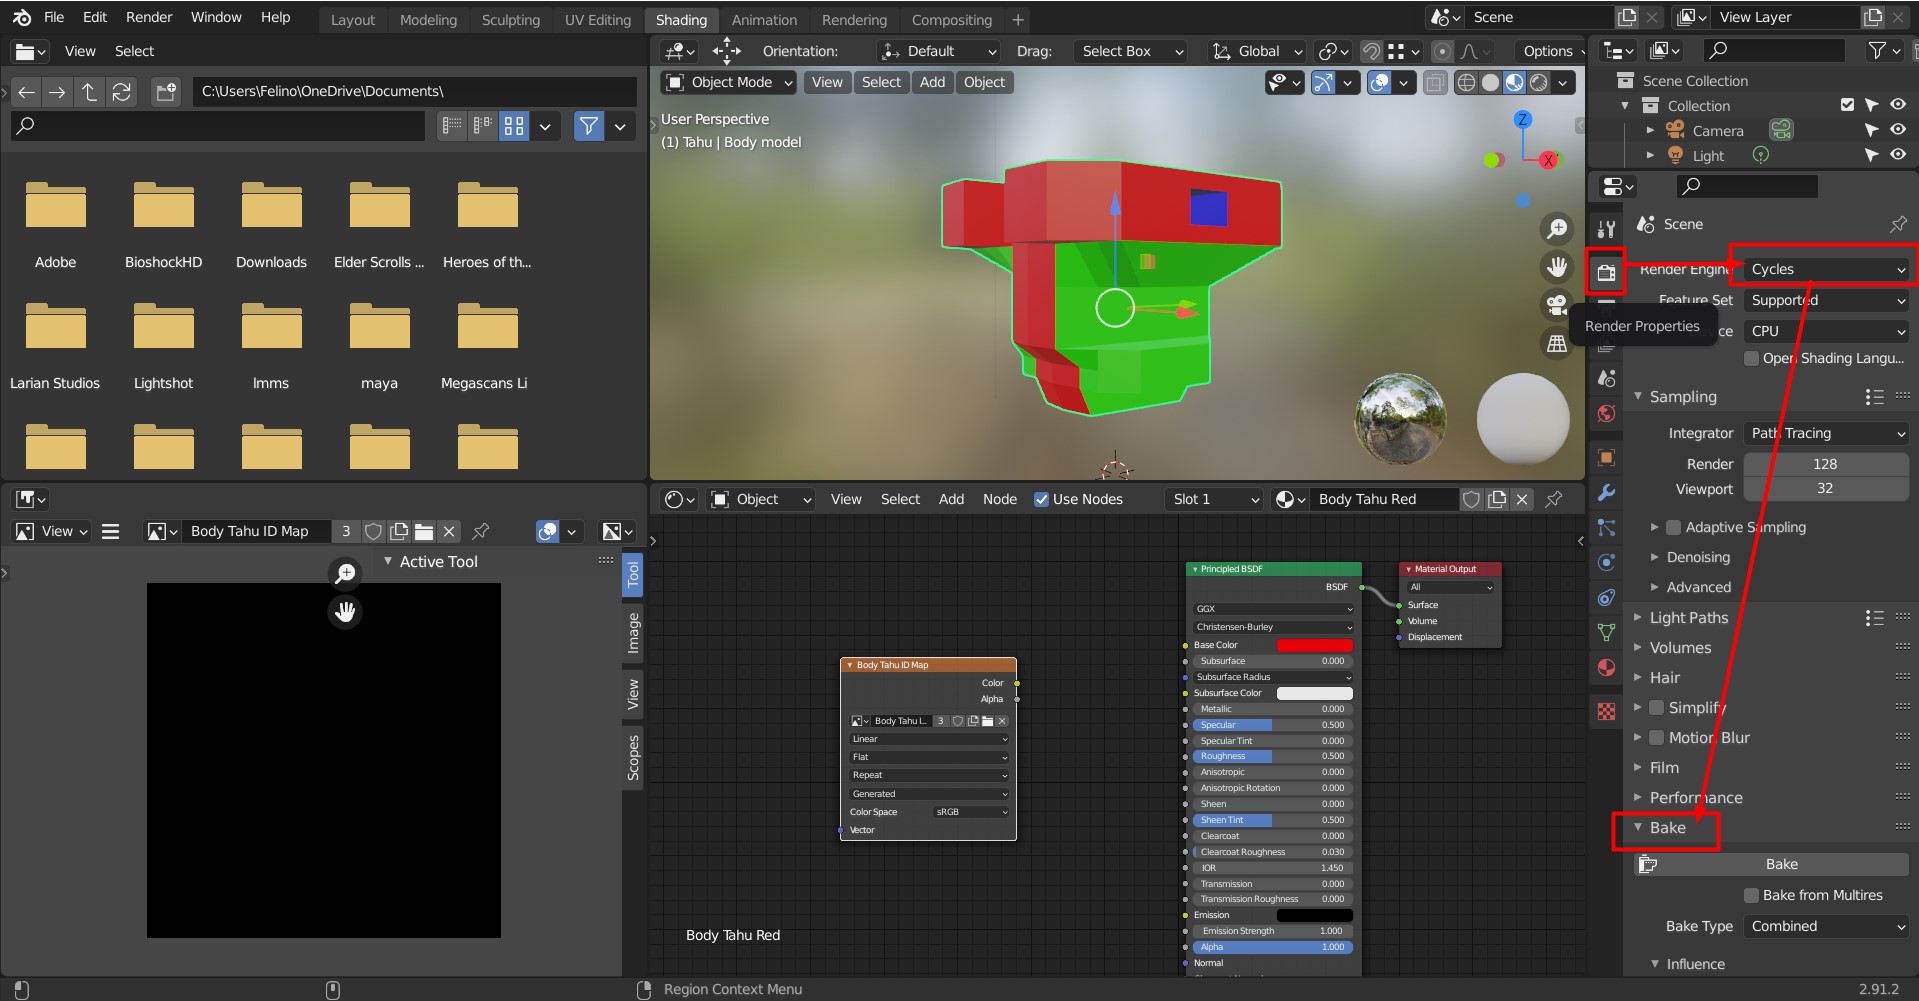The width and height of the screenshot is (1919, 1001).
Task: Open the Material Properties tab icon
Action: point(1606,668)
